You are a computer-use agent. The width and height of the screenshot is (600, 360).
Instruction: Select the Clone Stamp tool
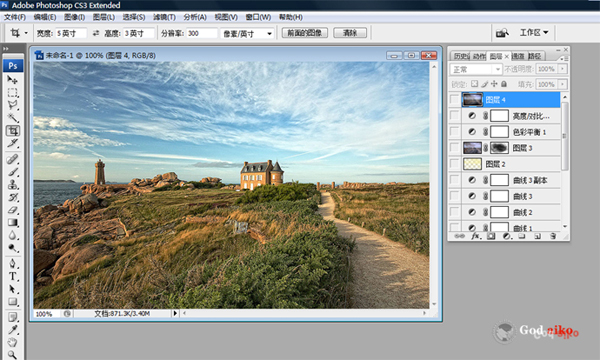(13, 184)
